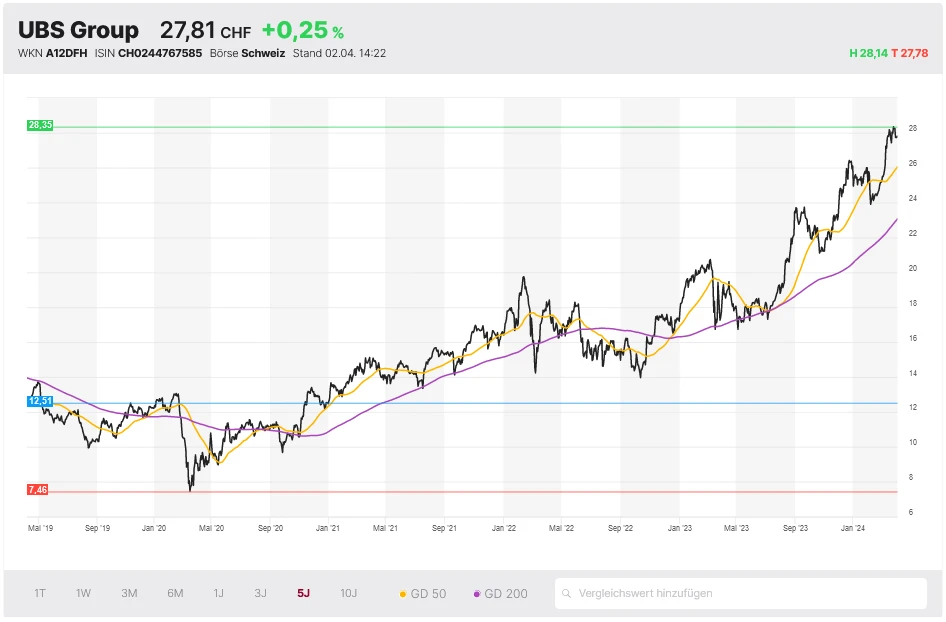Click the active 5J range tab
946x622 pixels.
tap(303, 593)
